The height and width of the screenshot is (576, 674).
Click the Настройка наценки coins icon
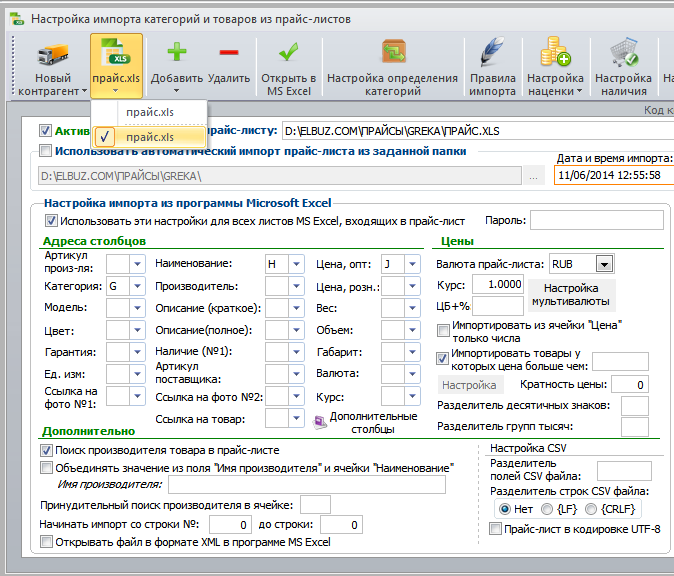555,52
